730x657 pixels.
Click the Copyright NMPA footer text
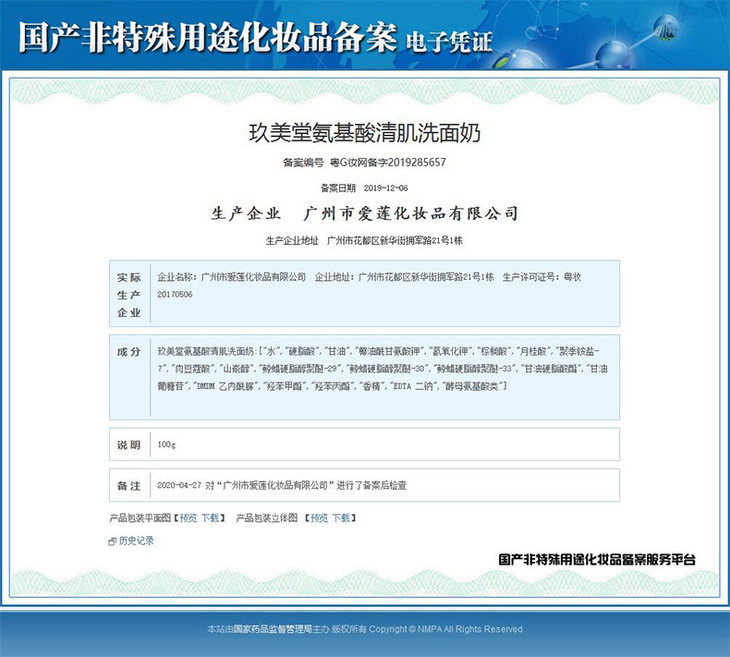click(445, 629)
